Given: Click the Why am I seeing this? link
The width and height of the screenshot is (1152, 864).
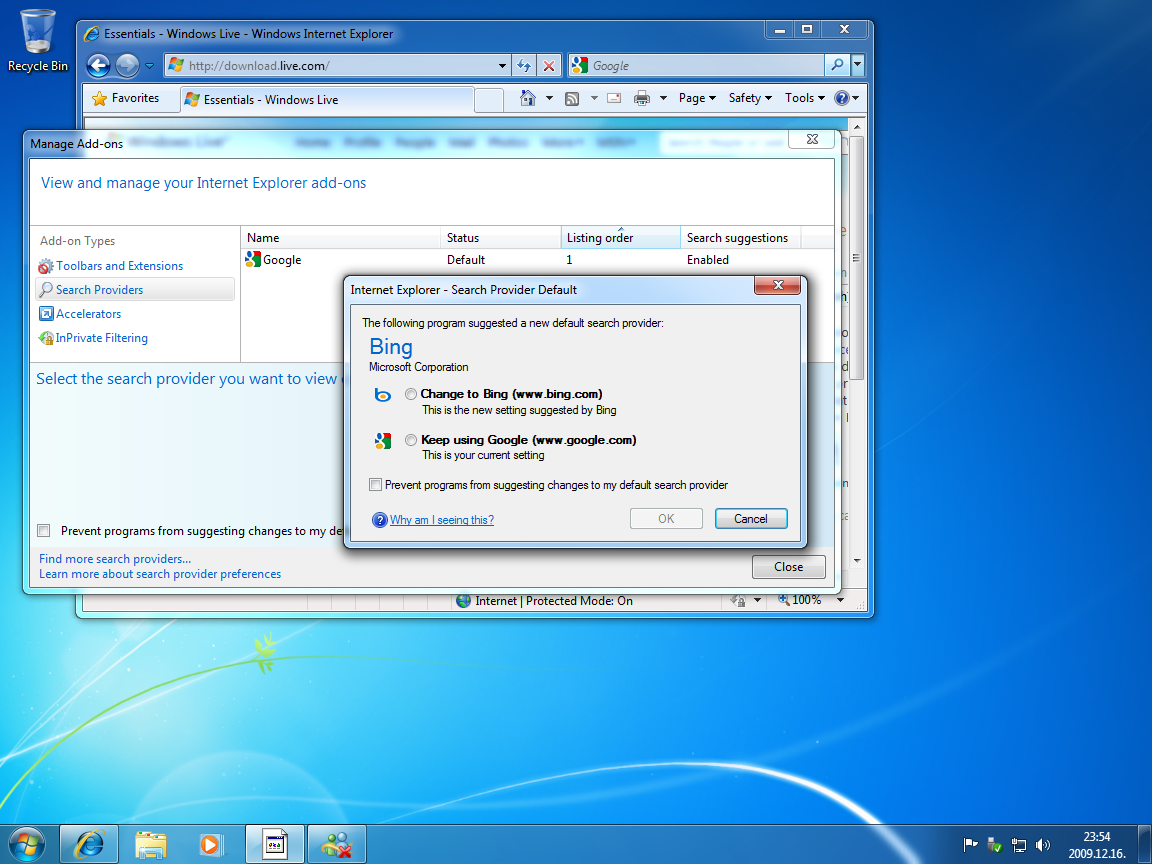Looking at the screenshot, I should pyautogui.click(x=442, y=520).
